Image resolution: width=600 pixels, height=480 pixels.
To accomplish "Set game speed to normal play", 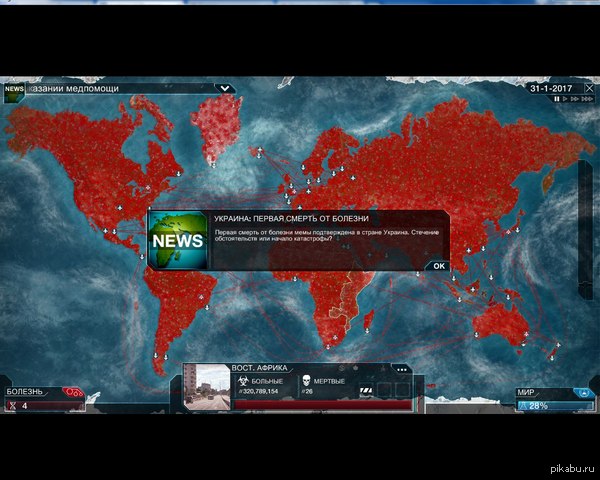I will coord(566,99).
